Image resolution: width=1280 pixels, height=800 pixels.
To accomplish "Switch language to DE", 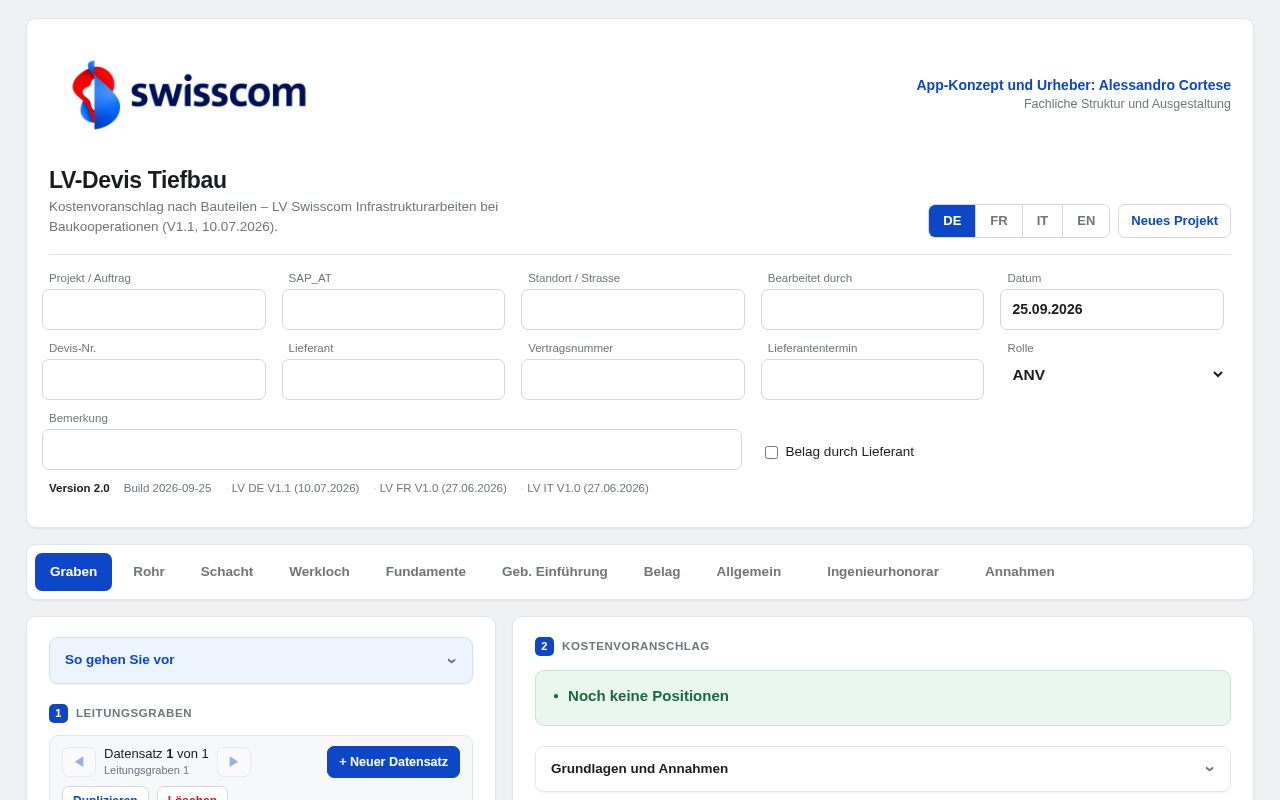I will coord(952,221).
